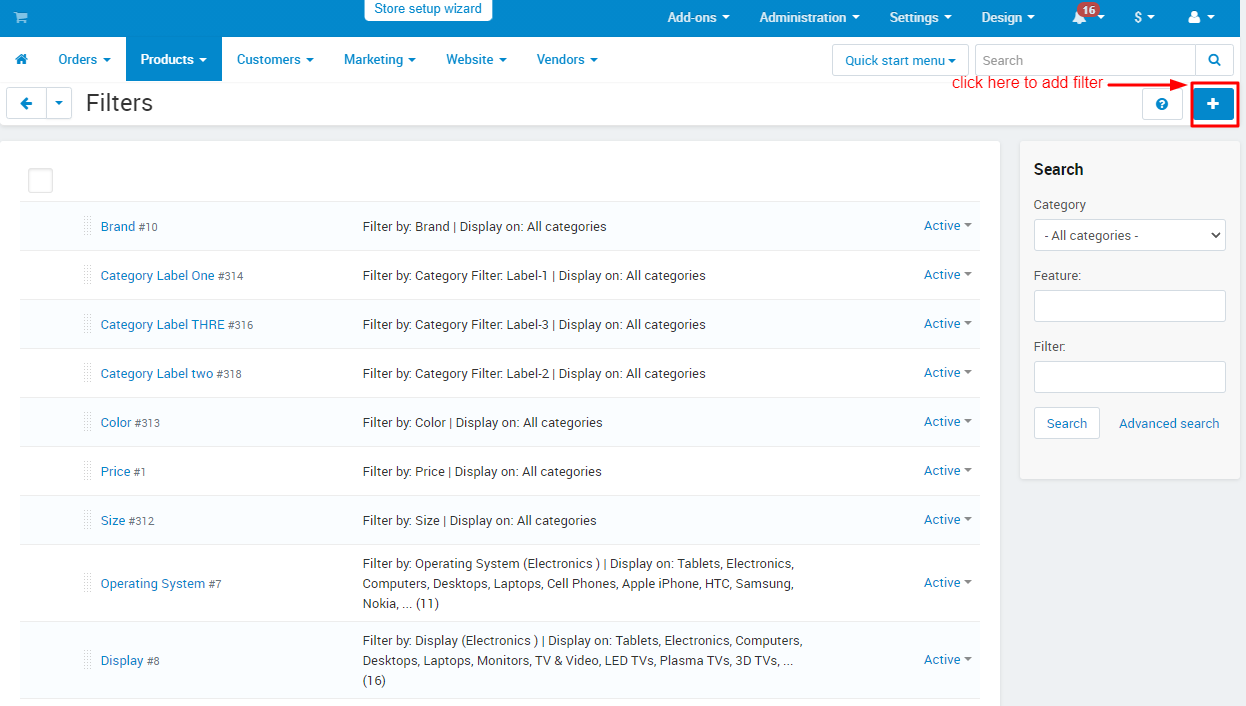
Task: Open the help question mark icon
Action: (1162, 104)
